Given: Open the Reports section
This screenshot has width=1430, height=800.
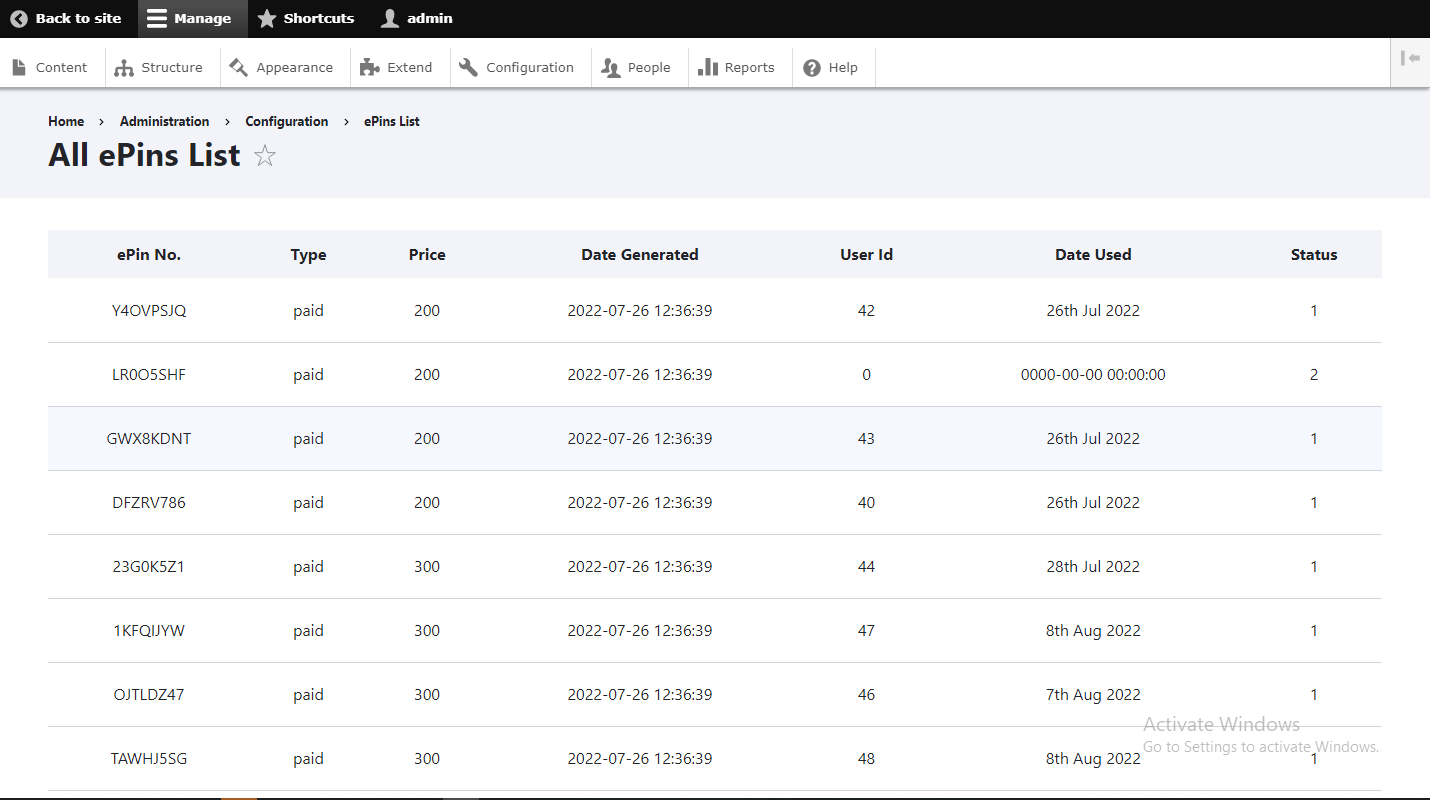Looking at the screenshot, I should pos(737,68).
